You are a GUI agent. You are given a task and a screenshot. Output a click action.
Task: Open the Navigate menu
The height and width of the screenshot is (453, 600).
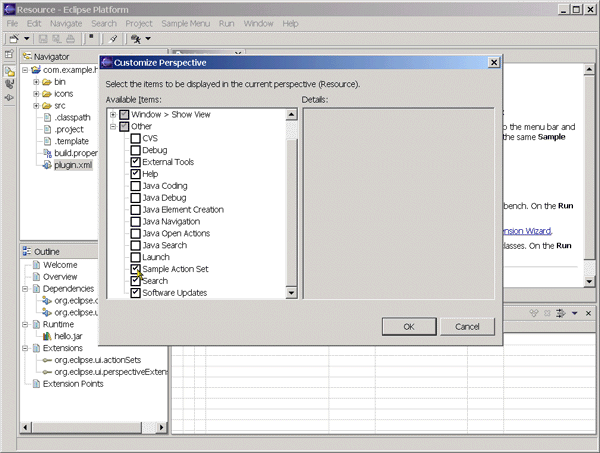pos(66,24)
